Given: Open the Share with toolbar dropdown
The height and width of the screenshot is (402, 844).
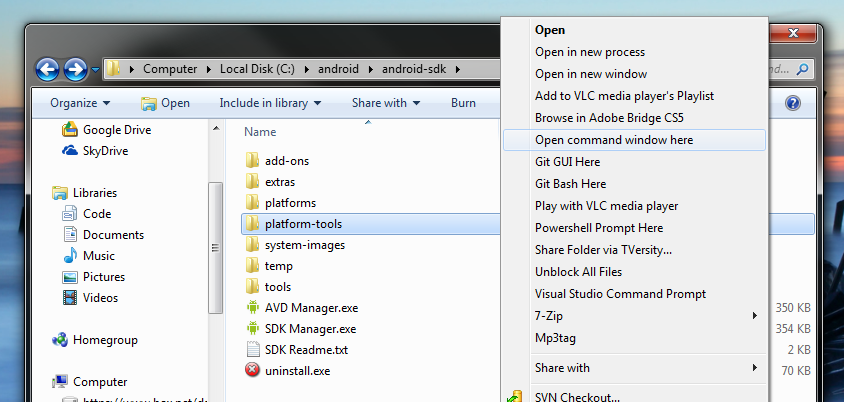Looking at the screenshot, I should (385, 103).
